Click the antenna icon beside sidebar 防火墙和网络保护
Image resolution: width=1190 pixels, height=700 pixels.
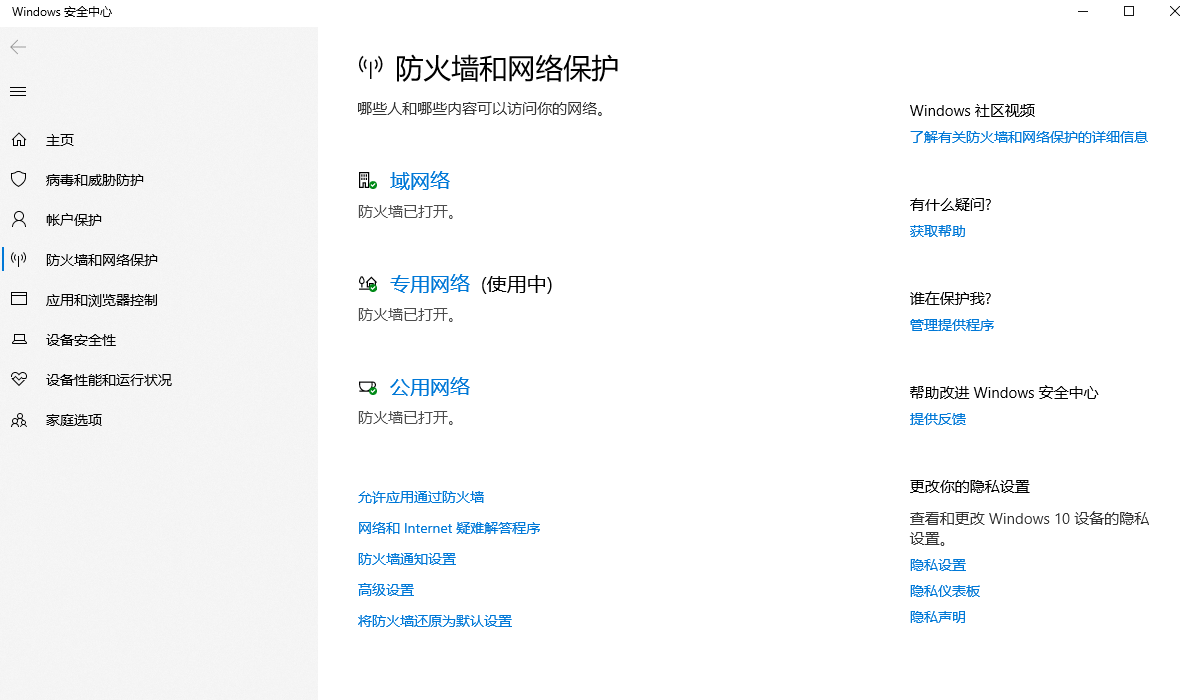19,260
